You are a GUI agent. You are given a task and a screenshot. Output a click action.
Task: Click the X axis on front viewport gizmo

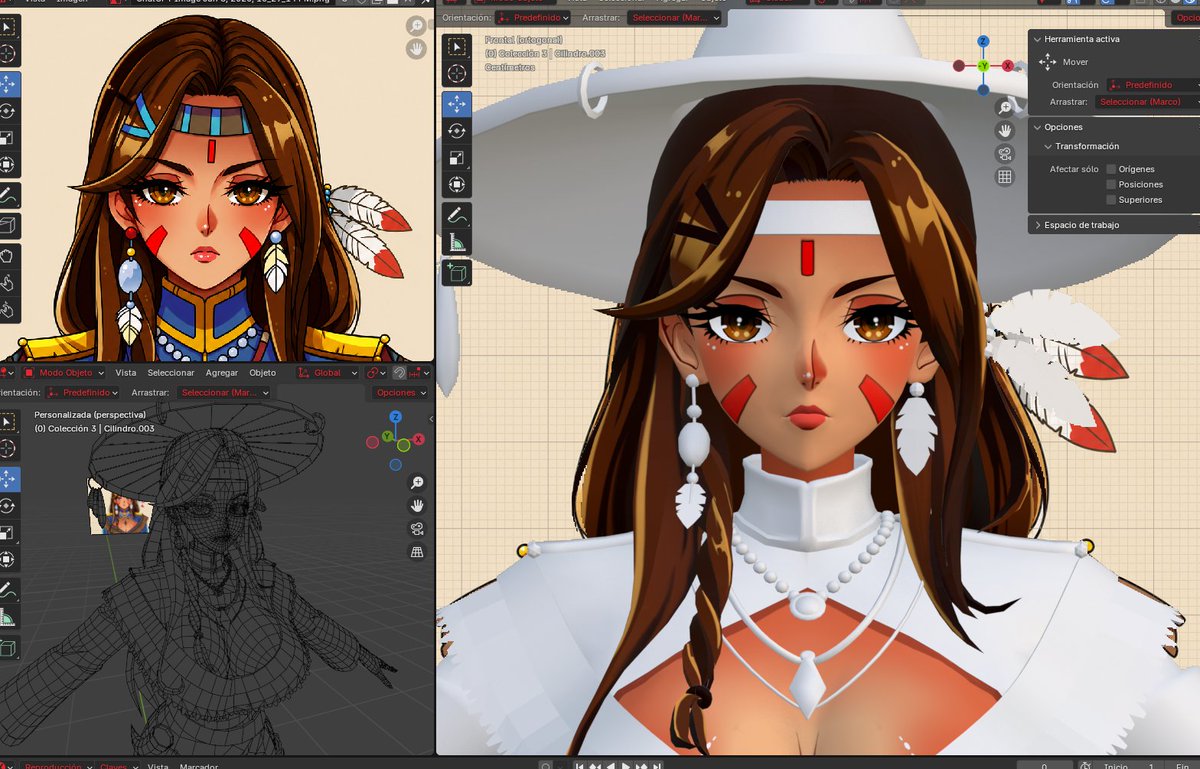point(1008,65)
